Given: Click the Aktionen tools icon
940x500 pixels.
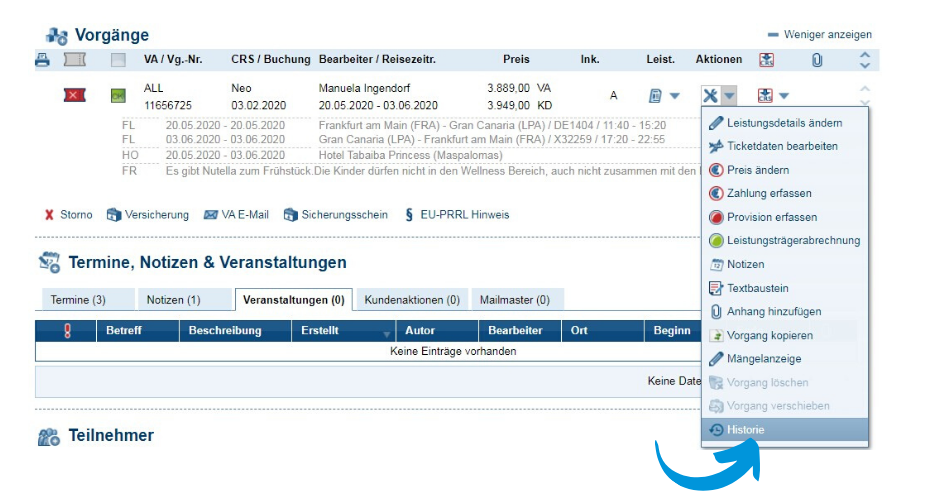Looking at the screenshot, I should coord(710,96).
